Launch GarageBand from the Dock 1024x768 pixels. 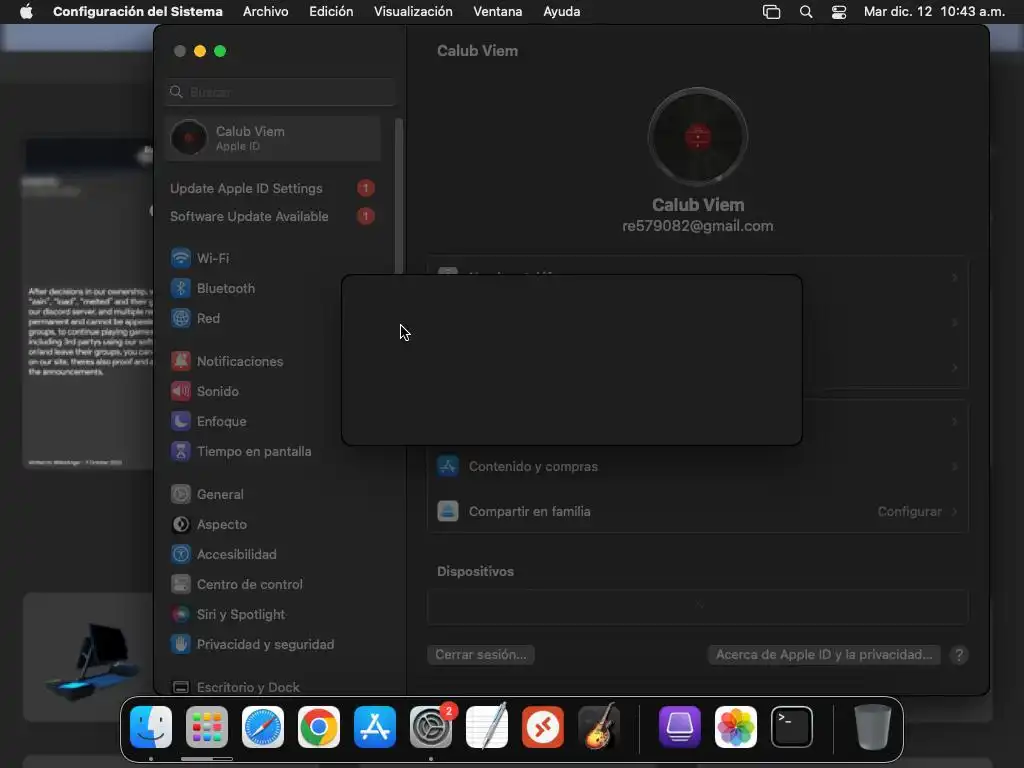coord(599,727)
